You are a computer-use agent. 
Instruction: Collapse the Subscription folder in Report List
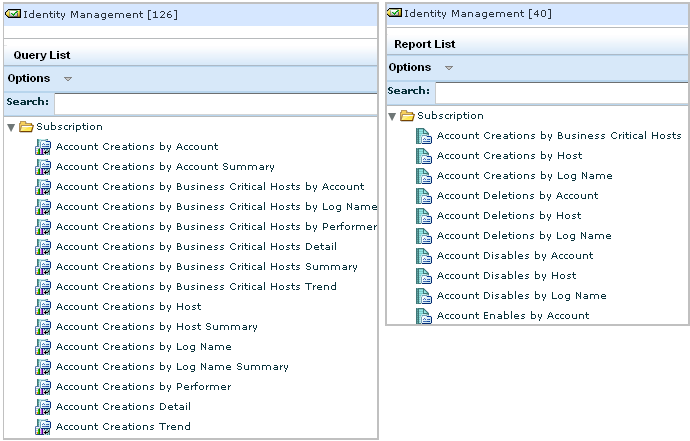pyautogui.click(x=392, y=116)
